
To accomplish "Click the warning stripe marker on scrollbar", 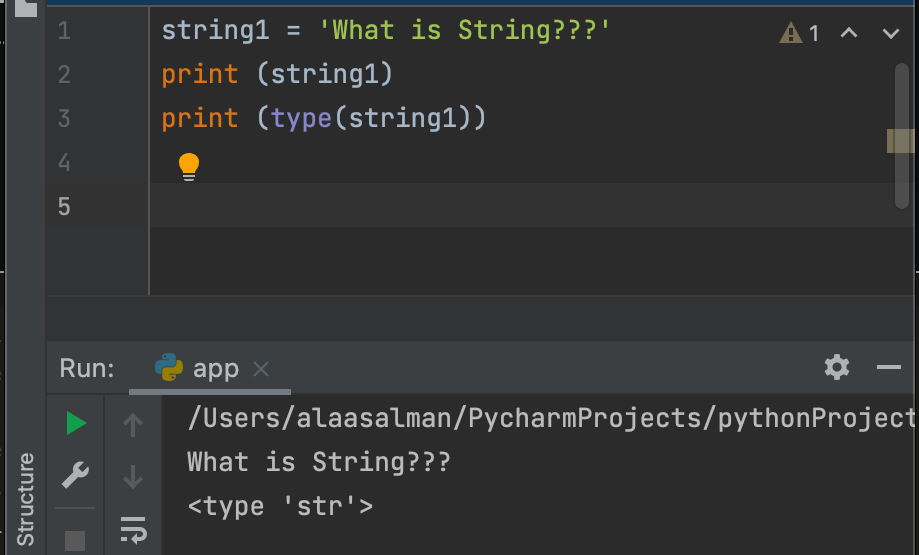I will 900,141.
